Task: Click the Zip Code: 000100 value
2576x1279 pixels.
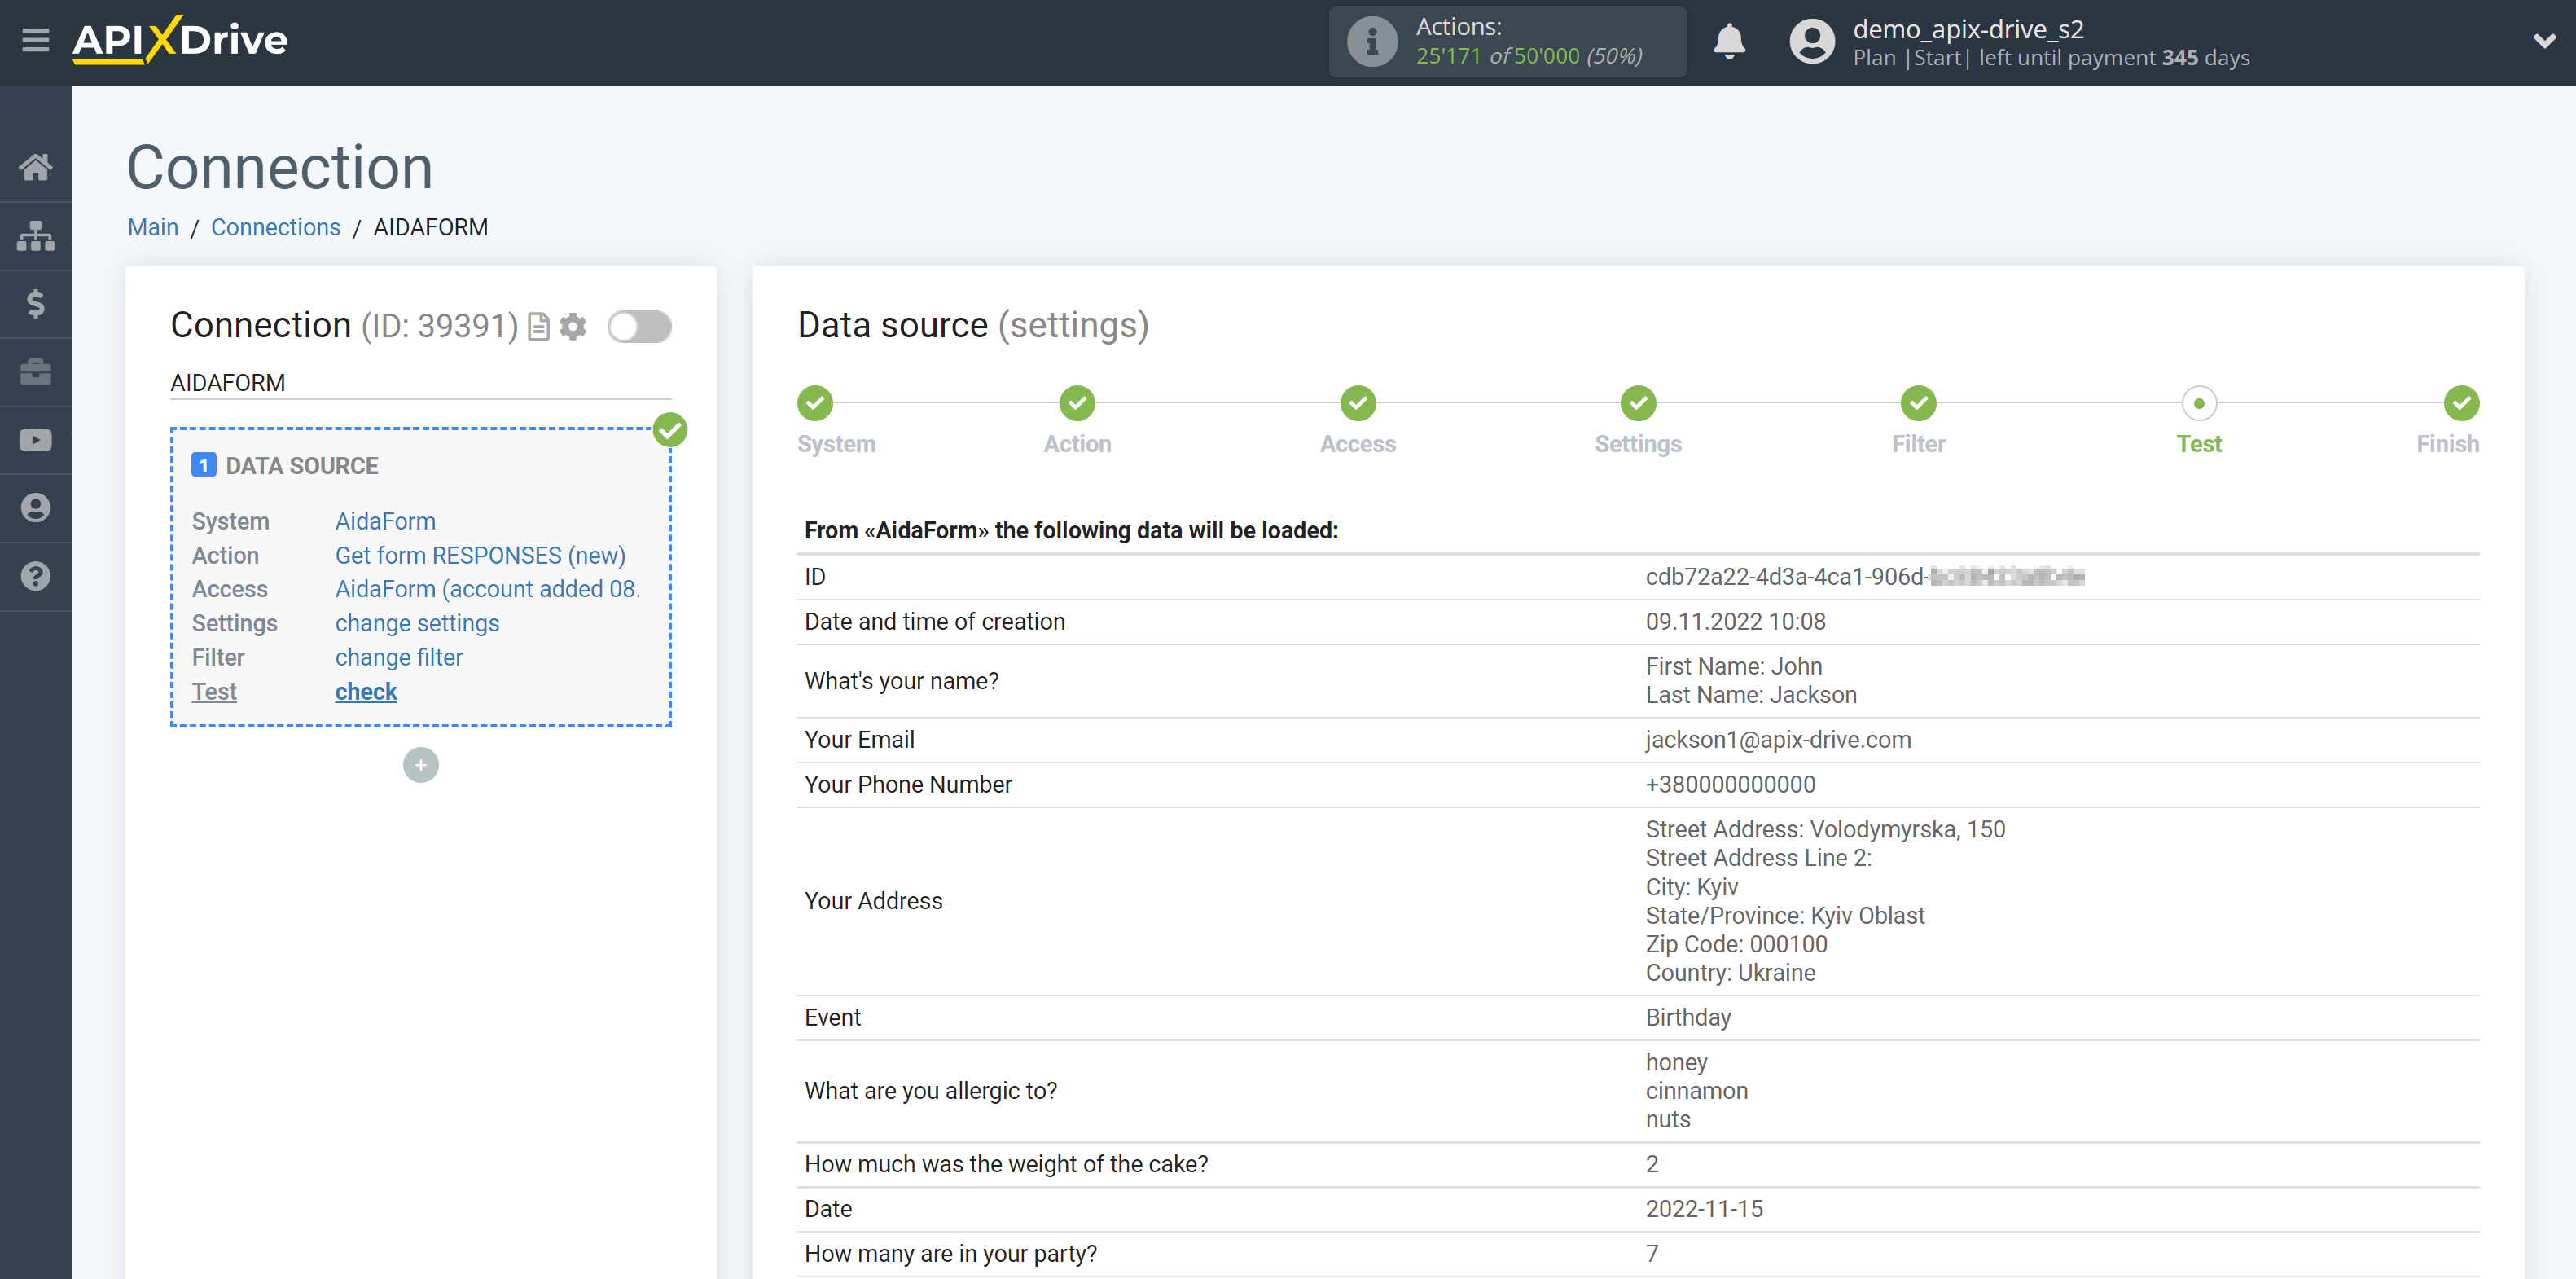Action: pyautogui.click(x=1736, y=945)
